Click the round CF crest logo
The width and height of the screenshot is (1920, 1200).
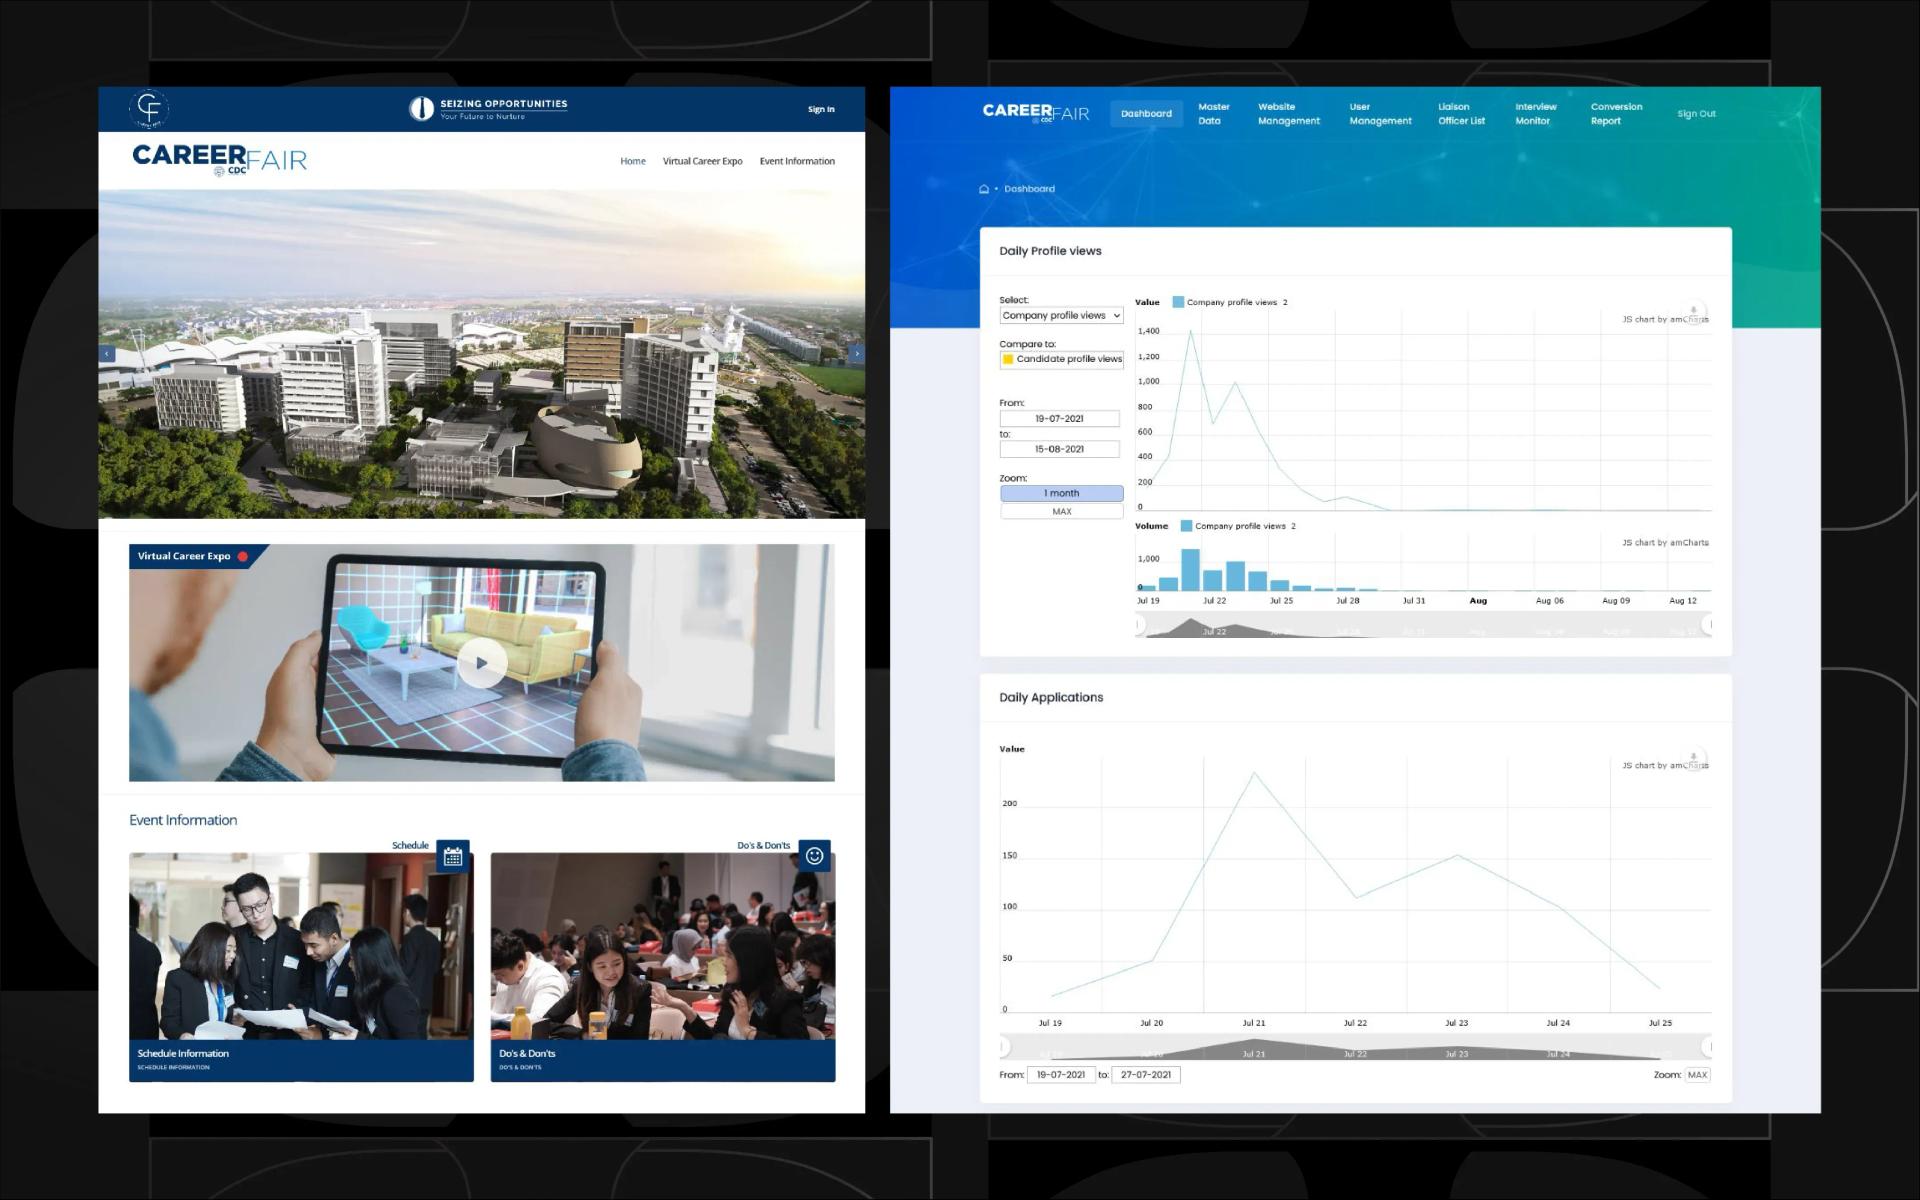point(149,108)
